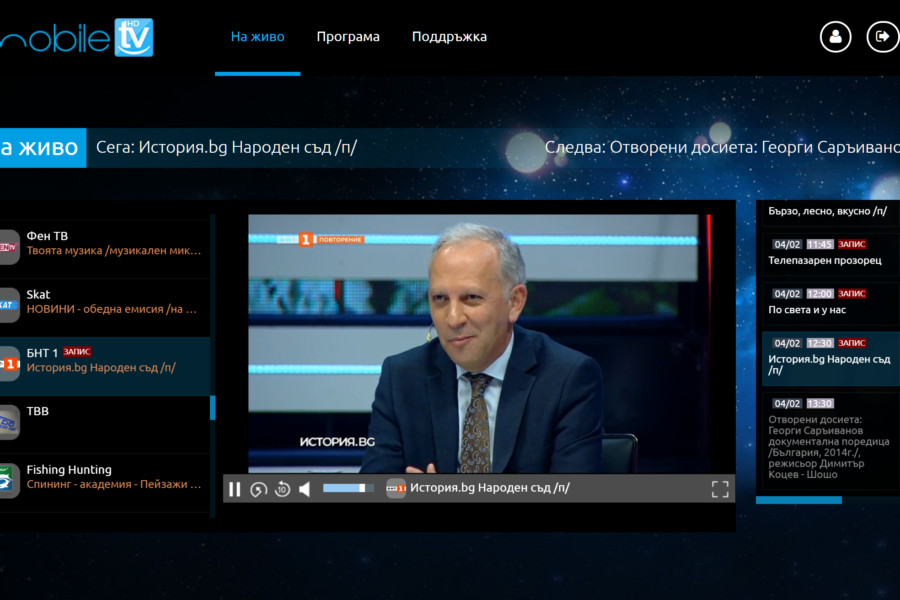Adjust the player volume slider

pyautogui.click(x=347, y=489)
